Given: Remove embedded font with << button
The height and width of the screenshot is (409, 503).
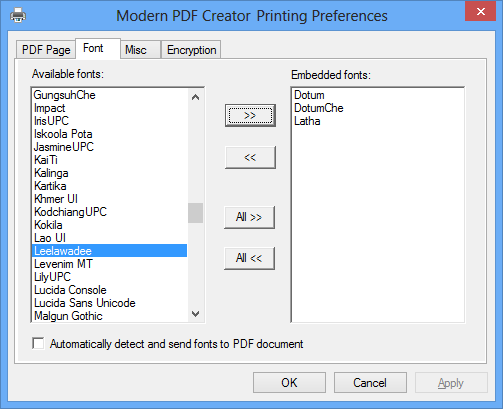Looking at the screenshot, I should tap(250, 157).
